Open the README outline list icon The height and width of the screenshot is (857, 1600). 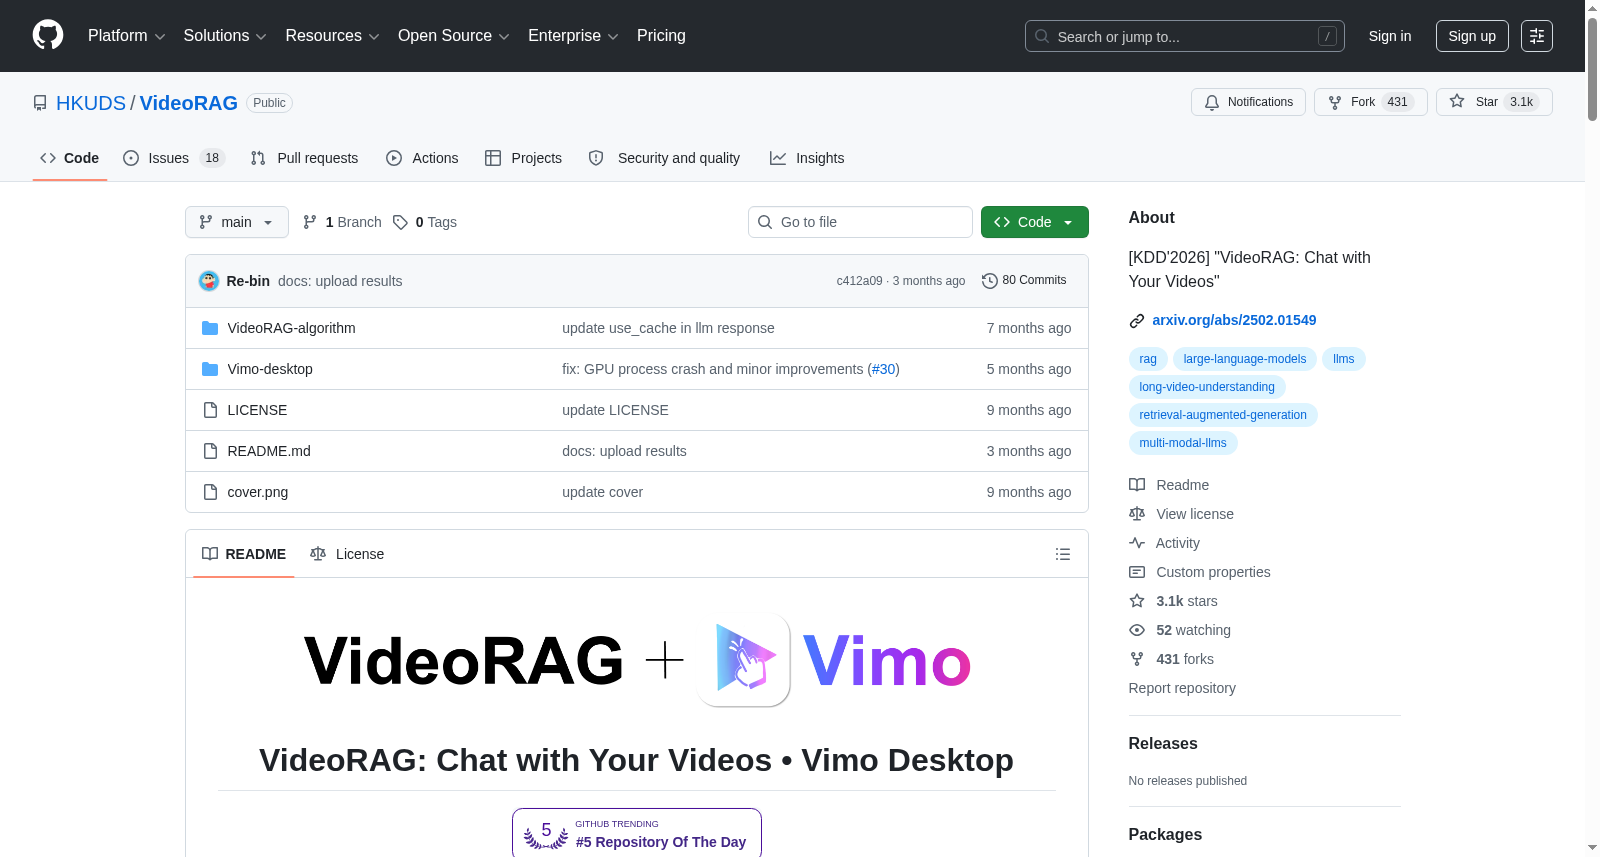tap(1063, 554)
